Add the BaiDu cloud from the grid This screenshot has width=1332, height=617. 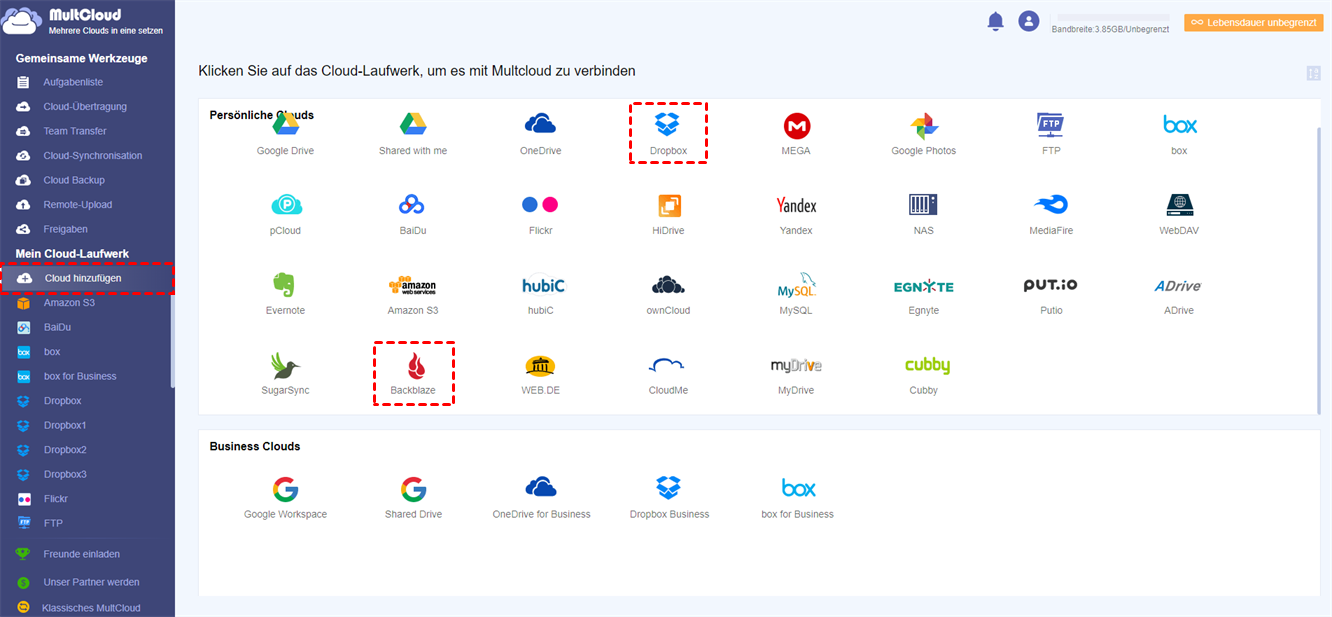[x=413, y=214]
